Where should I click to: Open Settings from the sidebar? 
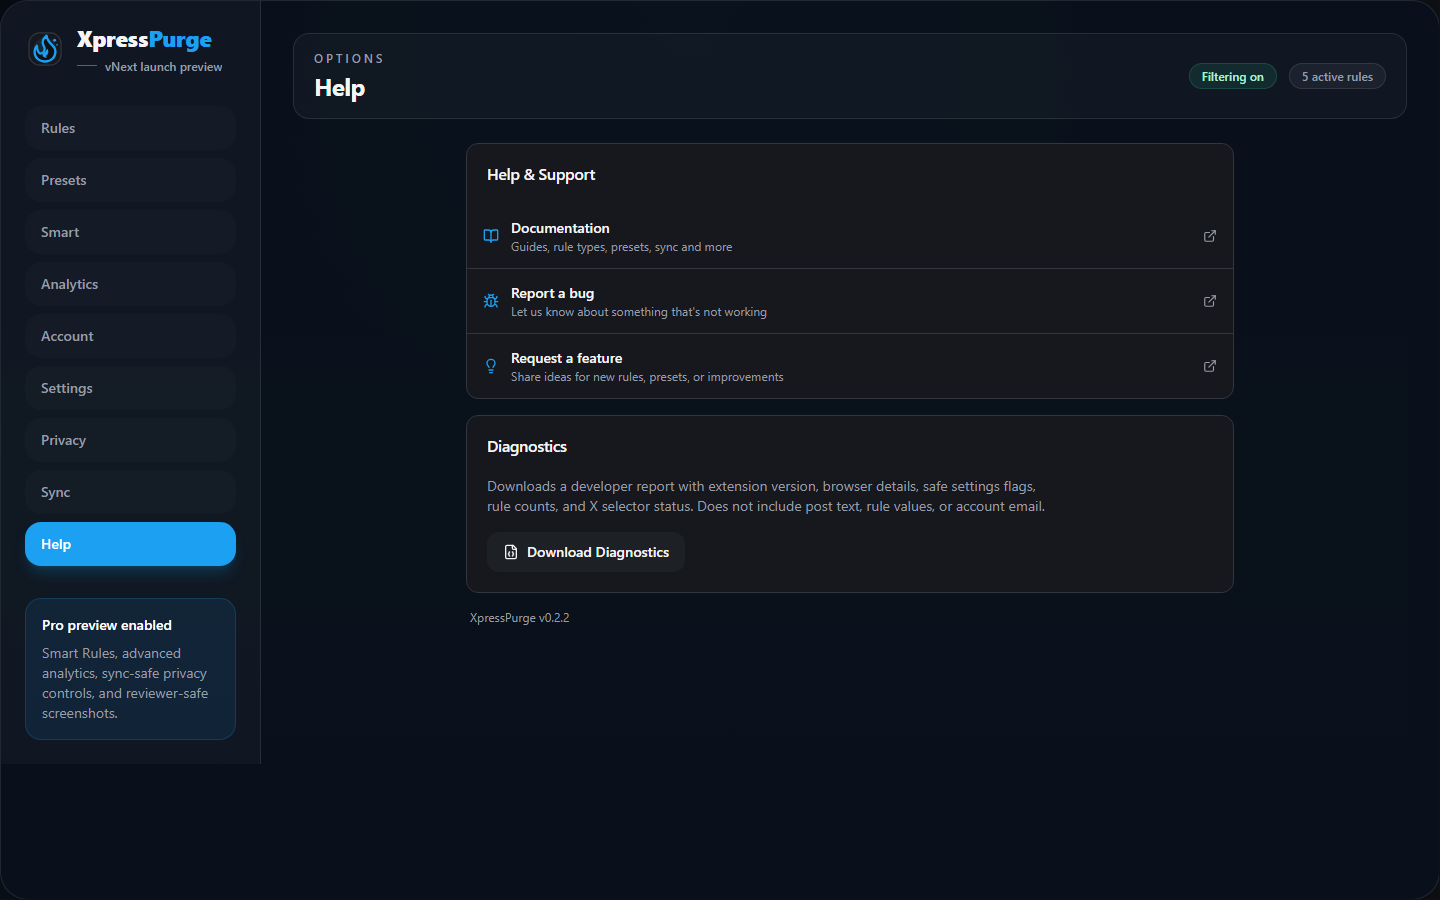click(x=130, y=388)
